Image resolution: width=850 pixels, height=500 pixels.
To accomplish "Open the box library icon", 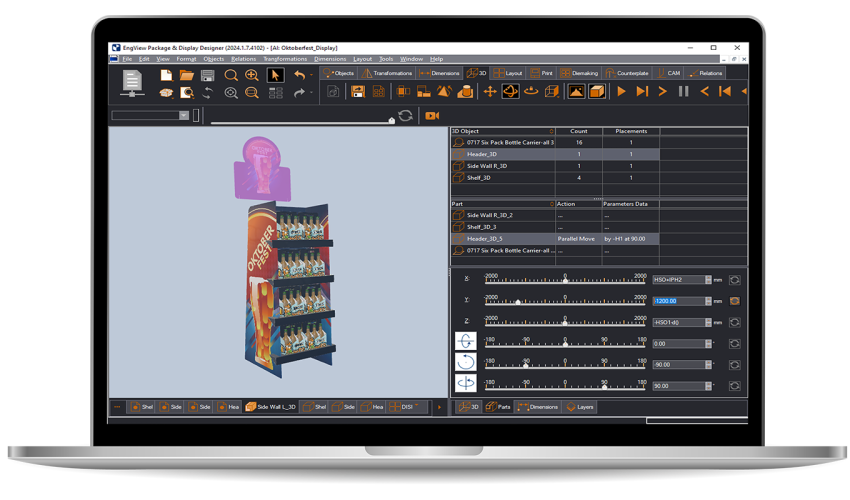I will 166,93.
